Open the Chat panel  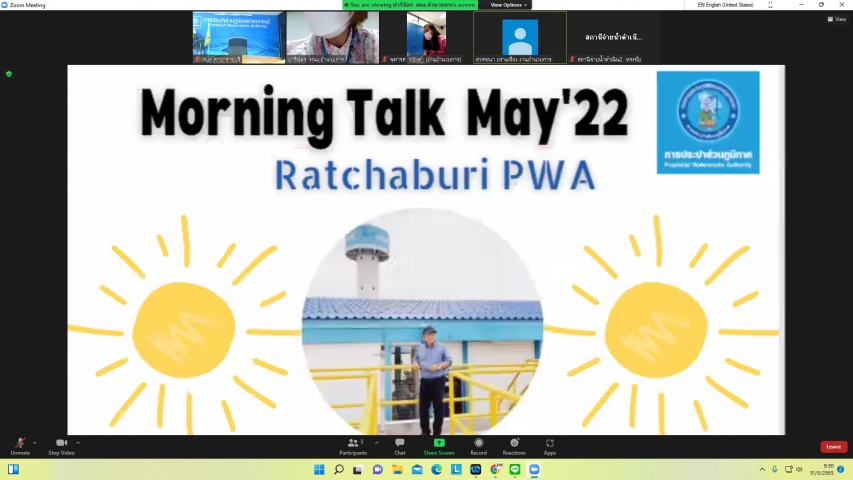click(400, 446)
